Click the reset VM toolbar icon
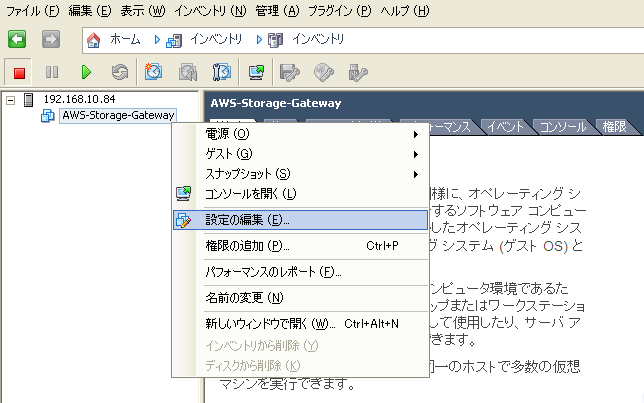Screen dimensions: 644x403 120,73
